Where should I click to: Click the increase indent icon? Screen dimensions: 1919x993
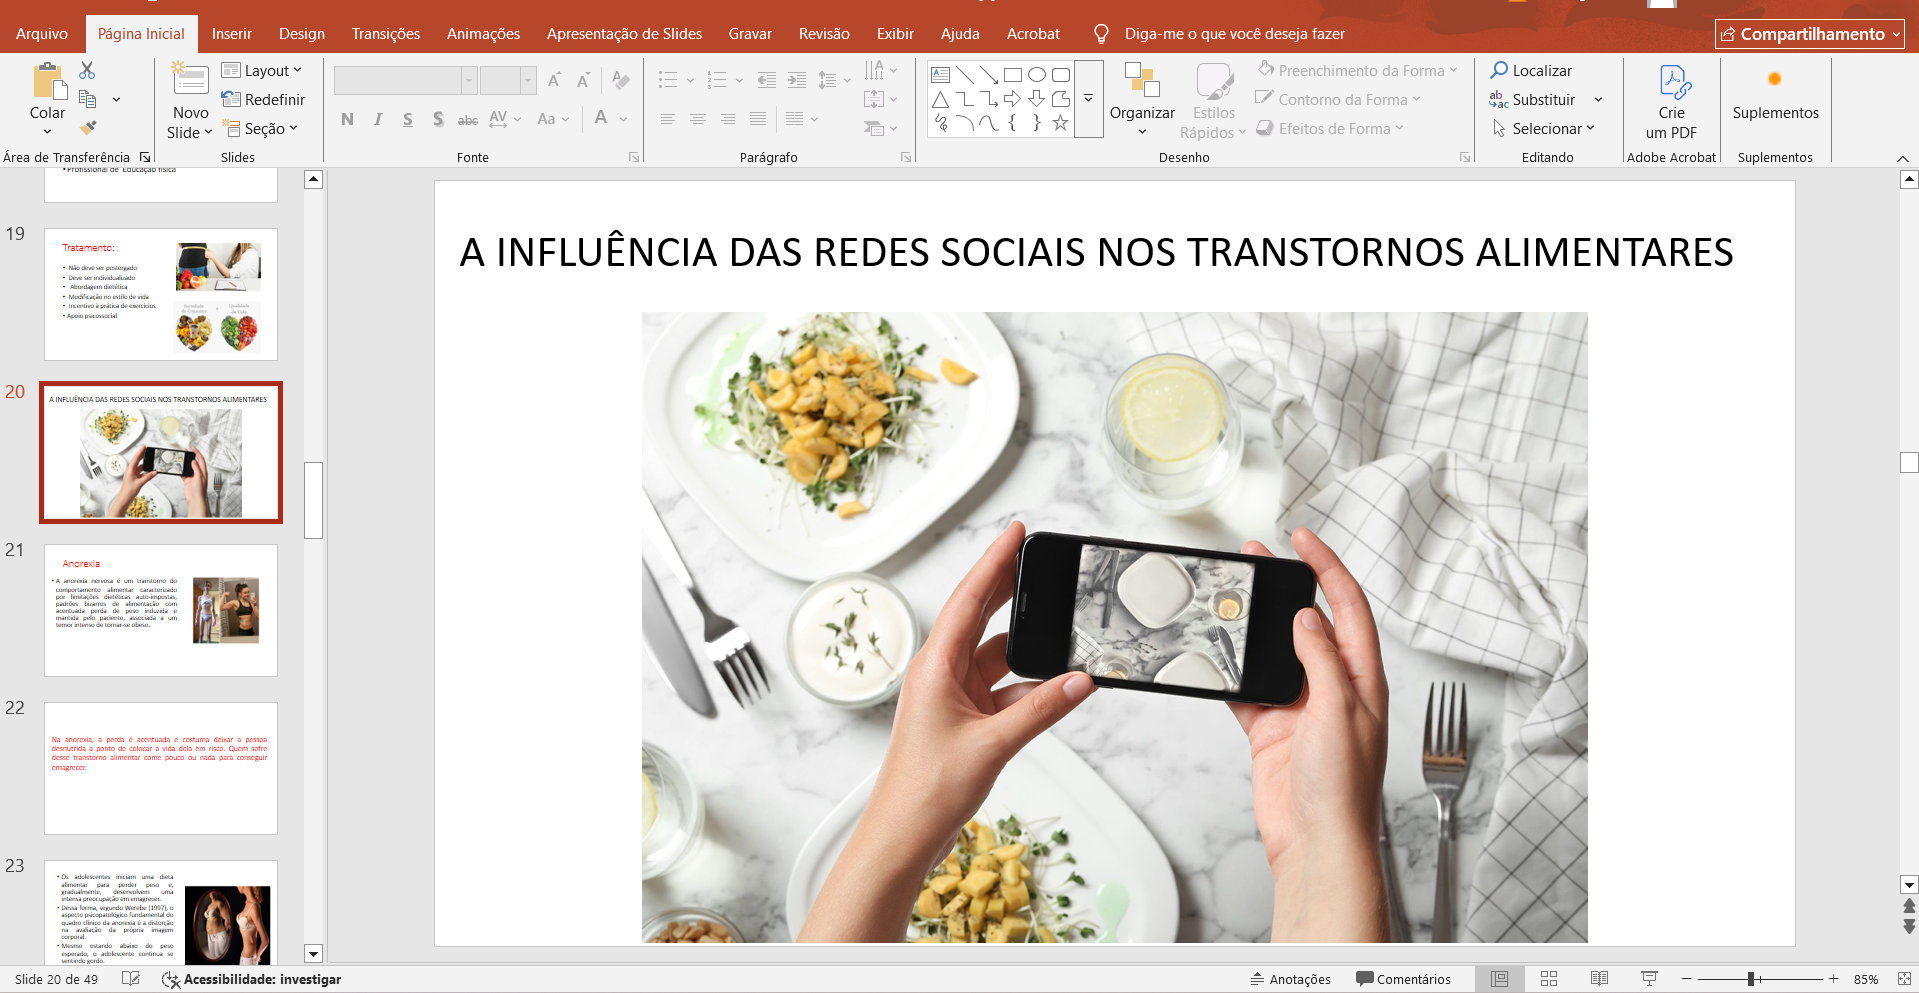click(x=797, y=80)
